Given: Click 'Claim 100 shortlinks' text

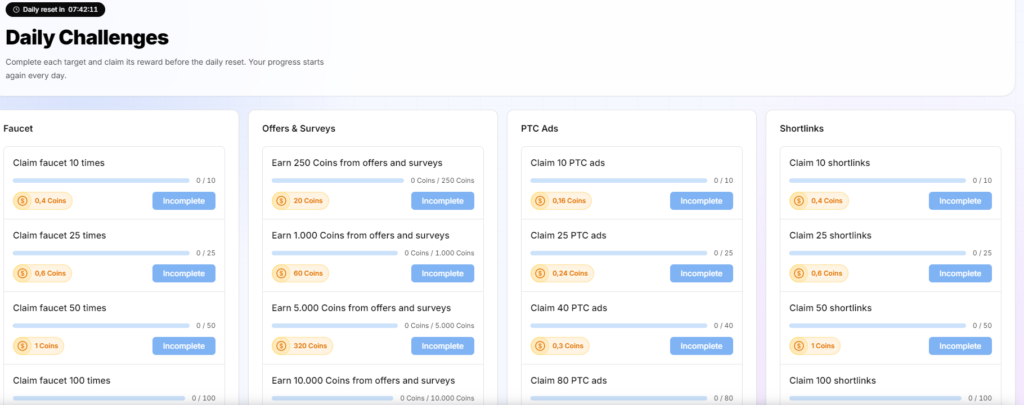Looking at the screenshot, I should (x=833, y=380).
